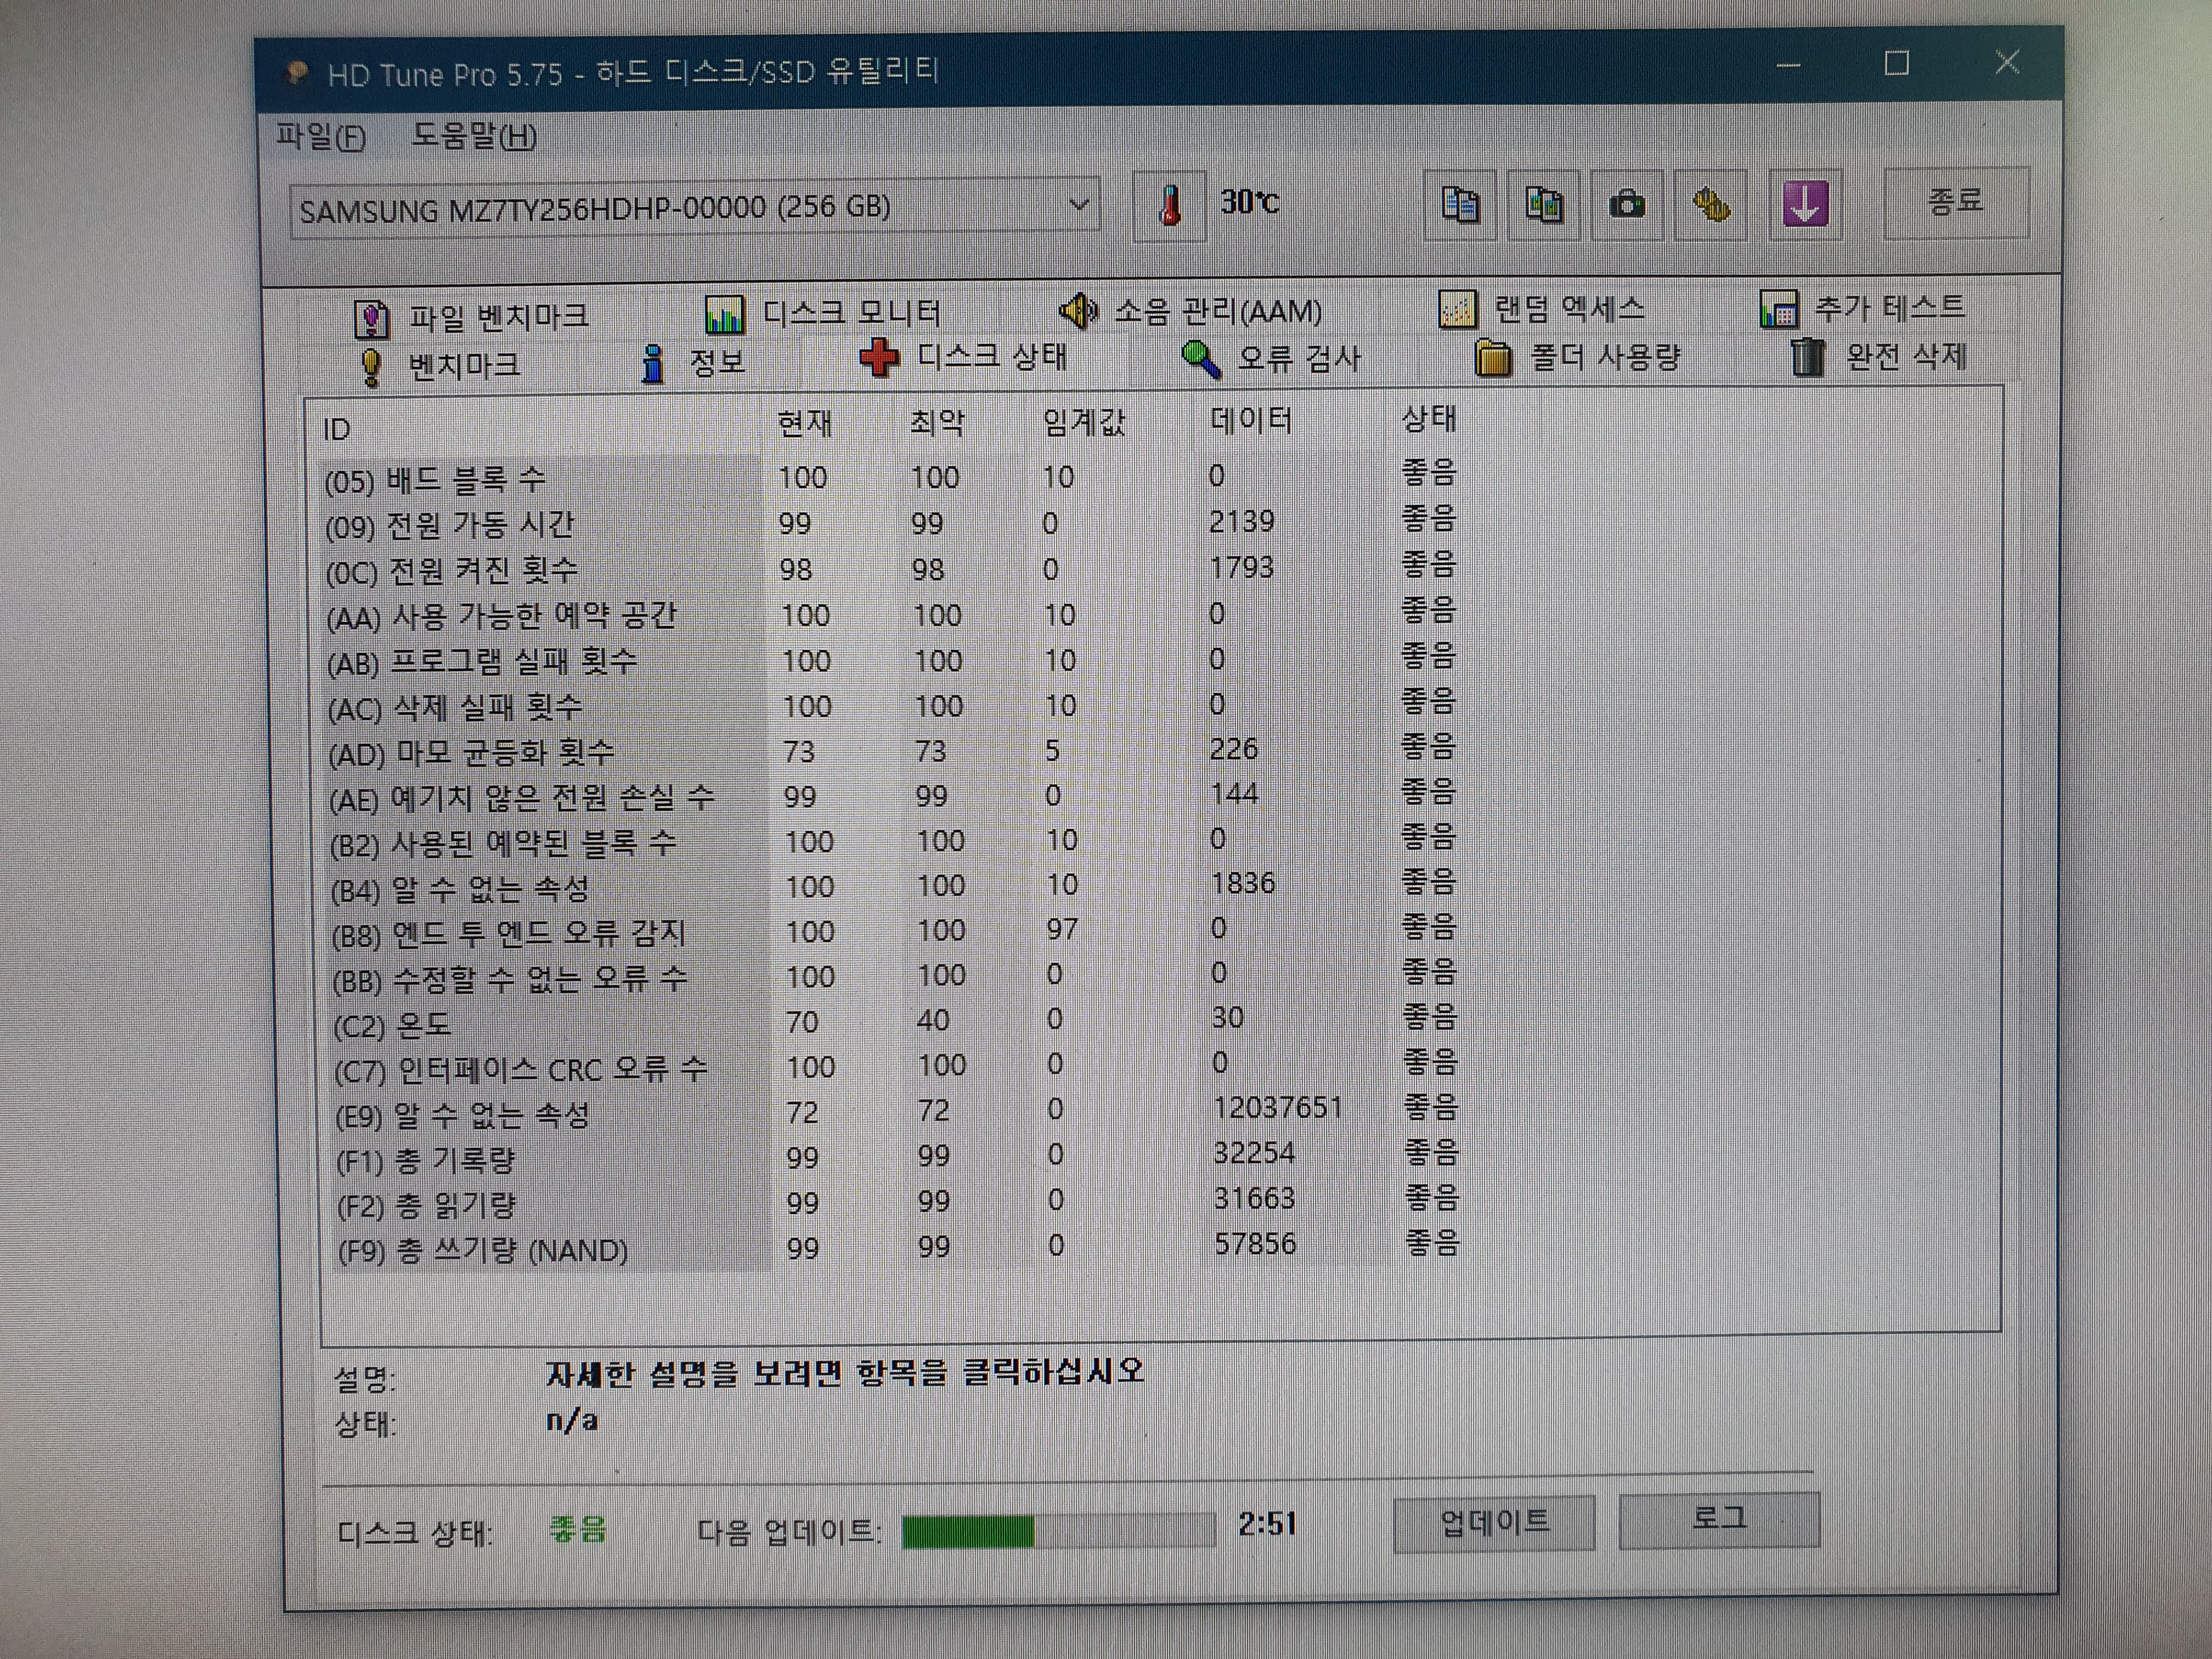
Task: Click the green 좋음 disk status text
Action: tap(577, 1529)
